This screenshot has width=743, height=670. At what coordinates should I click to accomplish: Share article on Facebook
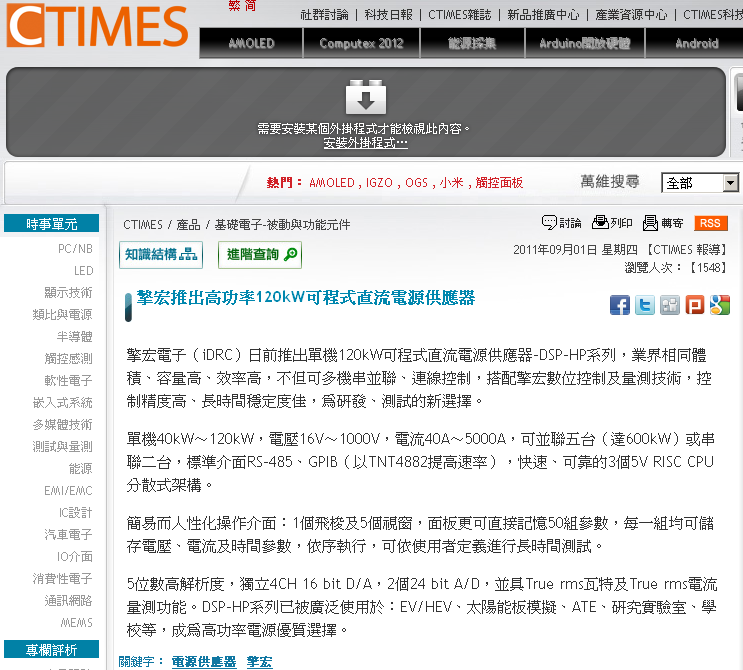(619, 305)
